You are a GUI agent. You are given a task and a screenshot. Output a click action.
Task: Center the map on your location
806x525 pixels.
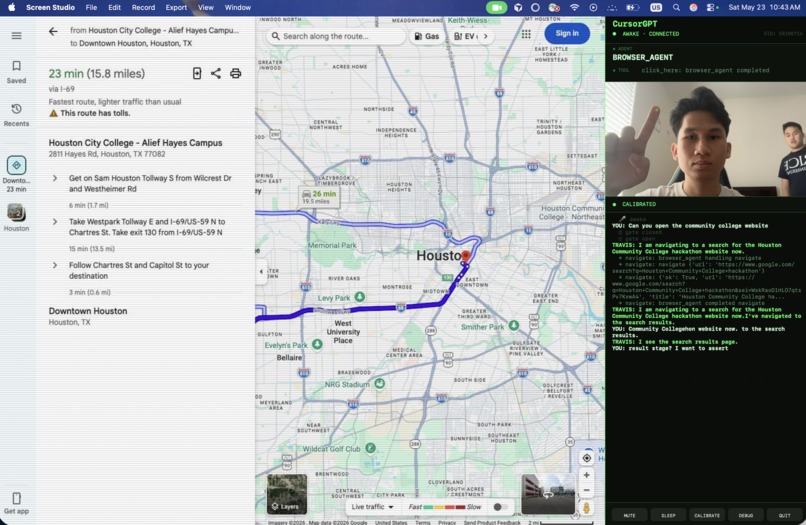click(x=587, y=458)
